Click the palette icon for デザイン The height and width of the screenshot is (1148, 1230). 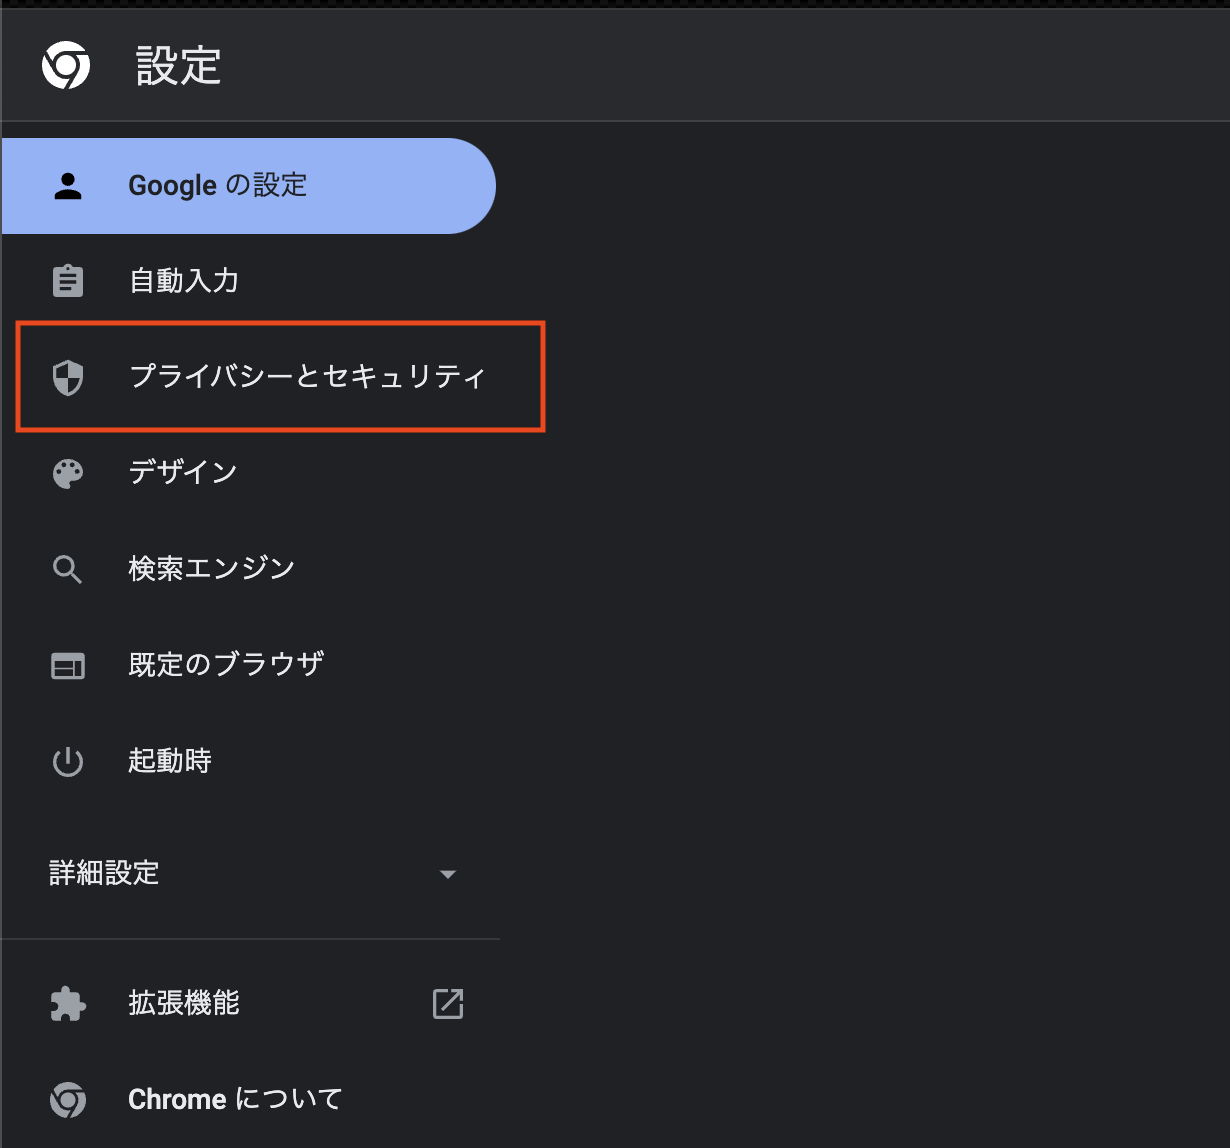pos(68,473)
